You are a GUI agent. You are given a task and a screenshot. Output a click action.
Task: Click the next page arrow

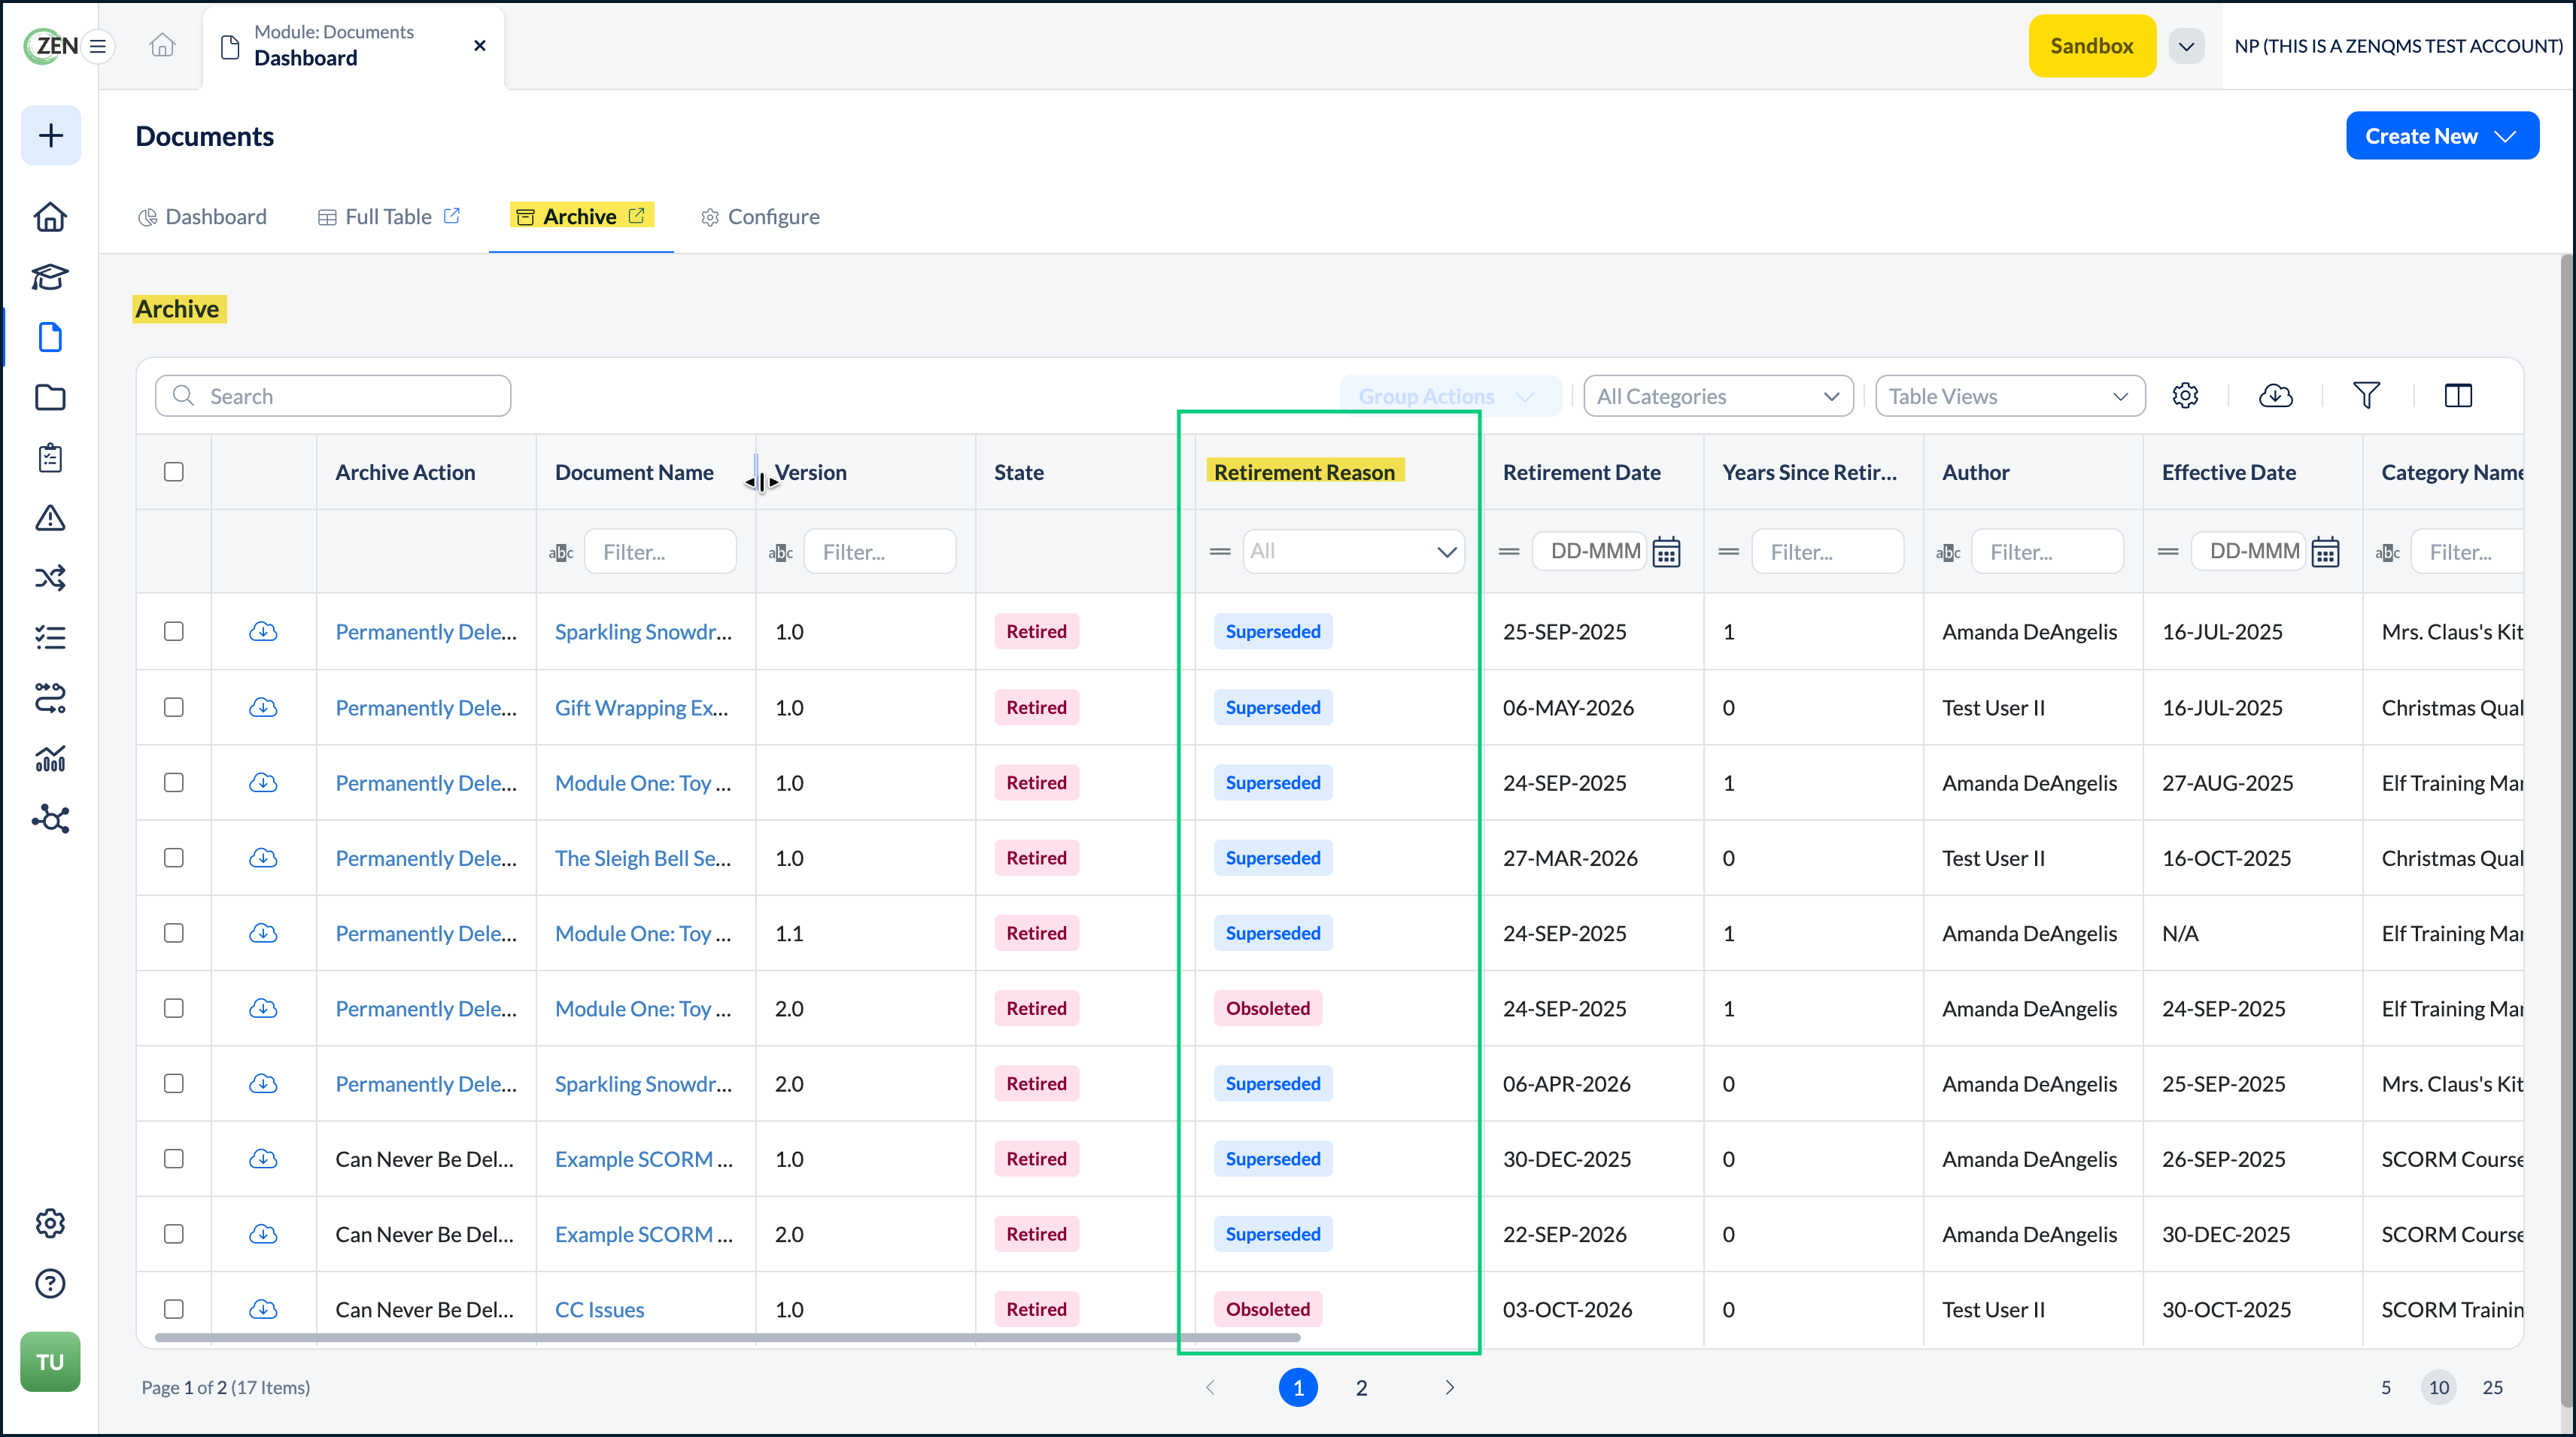click(1450, 1388)
